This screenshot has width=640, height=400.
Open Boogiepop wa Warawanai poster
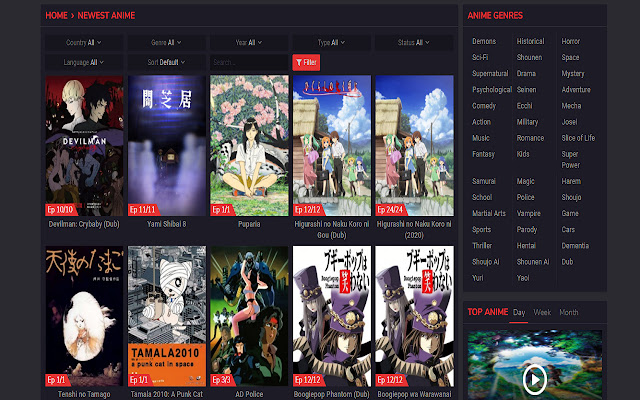tap(414, 316)
